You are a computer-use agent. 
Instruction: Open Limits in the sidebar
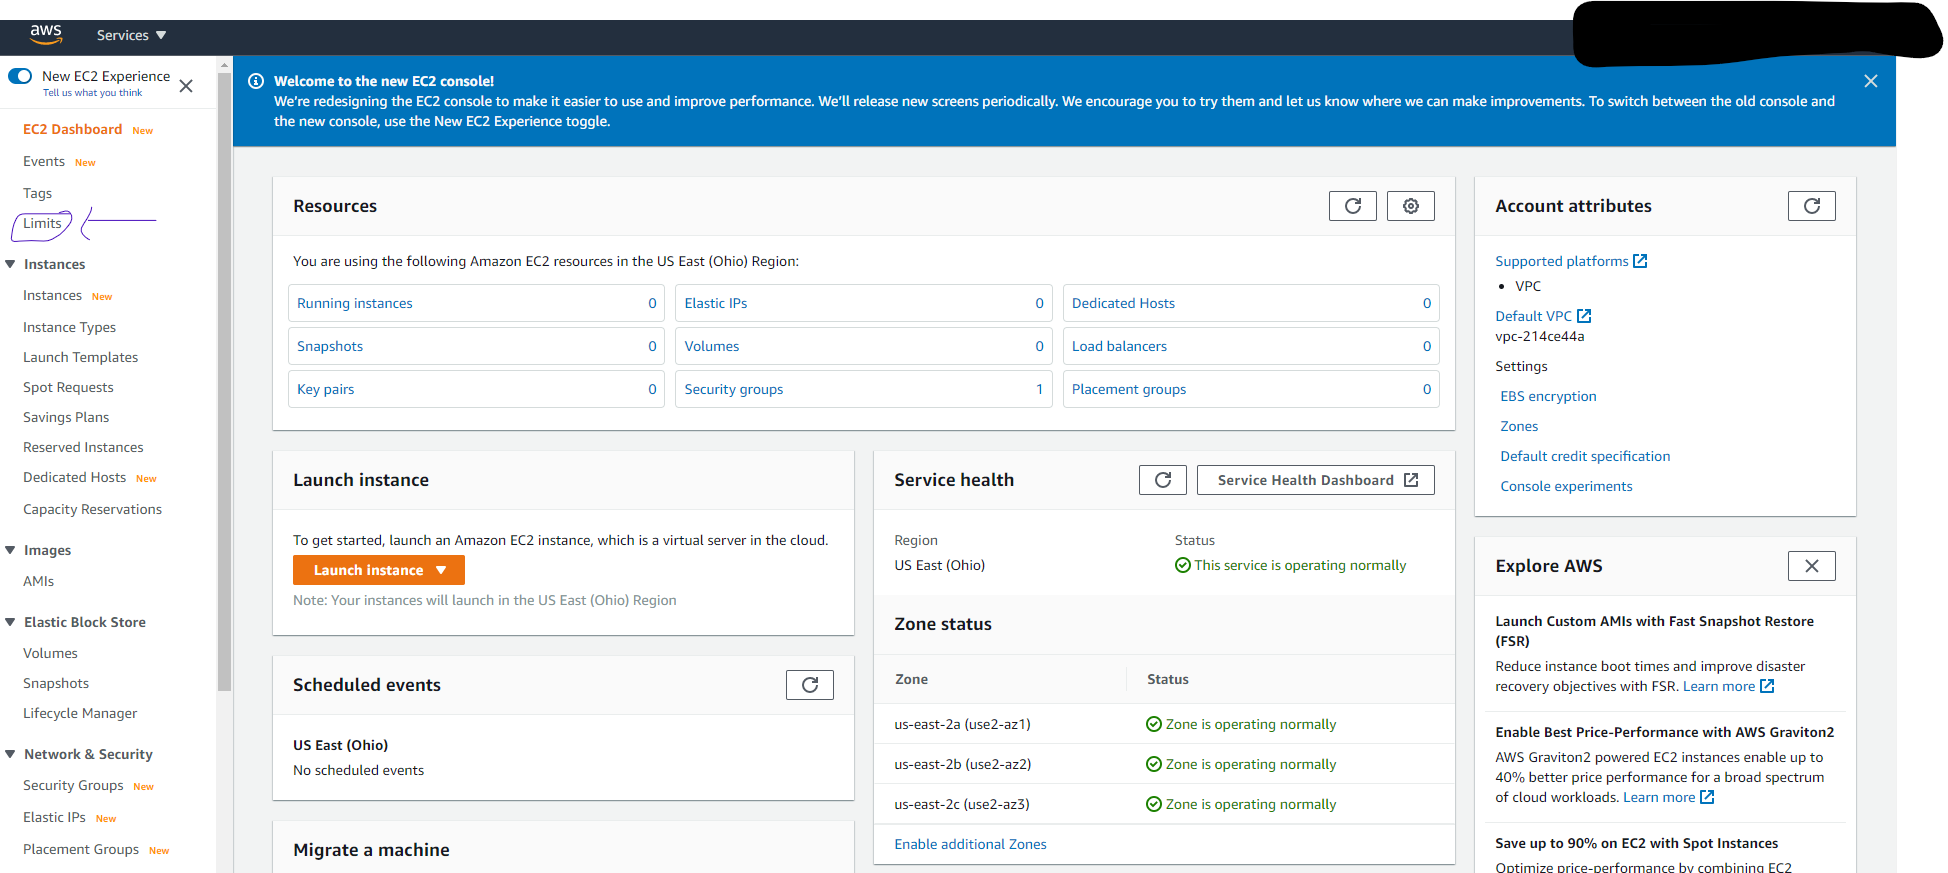pos(42,223)
